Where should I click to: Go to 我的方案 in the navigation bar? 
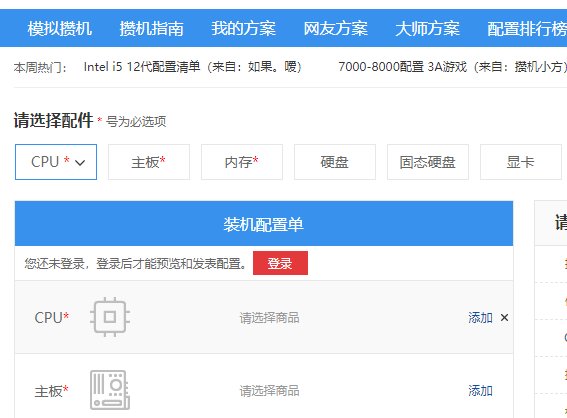point(244,29)
